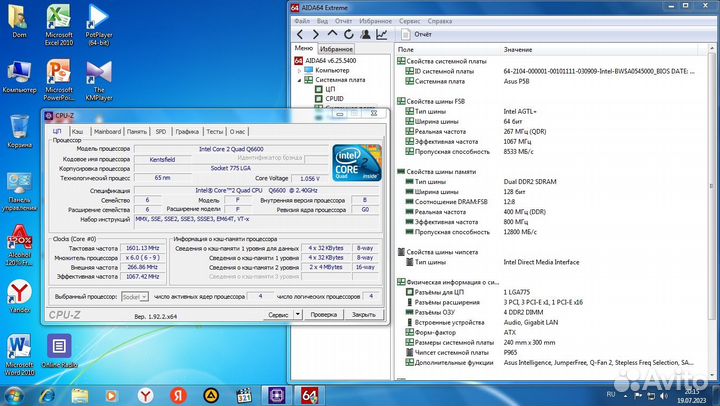The height and width of the screenshot is (406, 720).
Task: Click AIDA64 taskbar button
Action: pos(309,395)
